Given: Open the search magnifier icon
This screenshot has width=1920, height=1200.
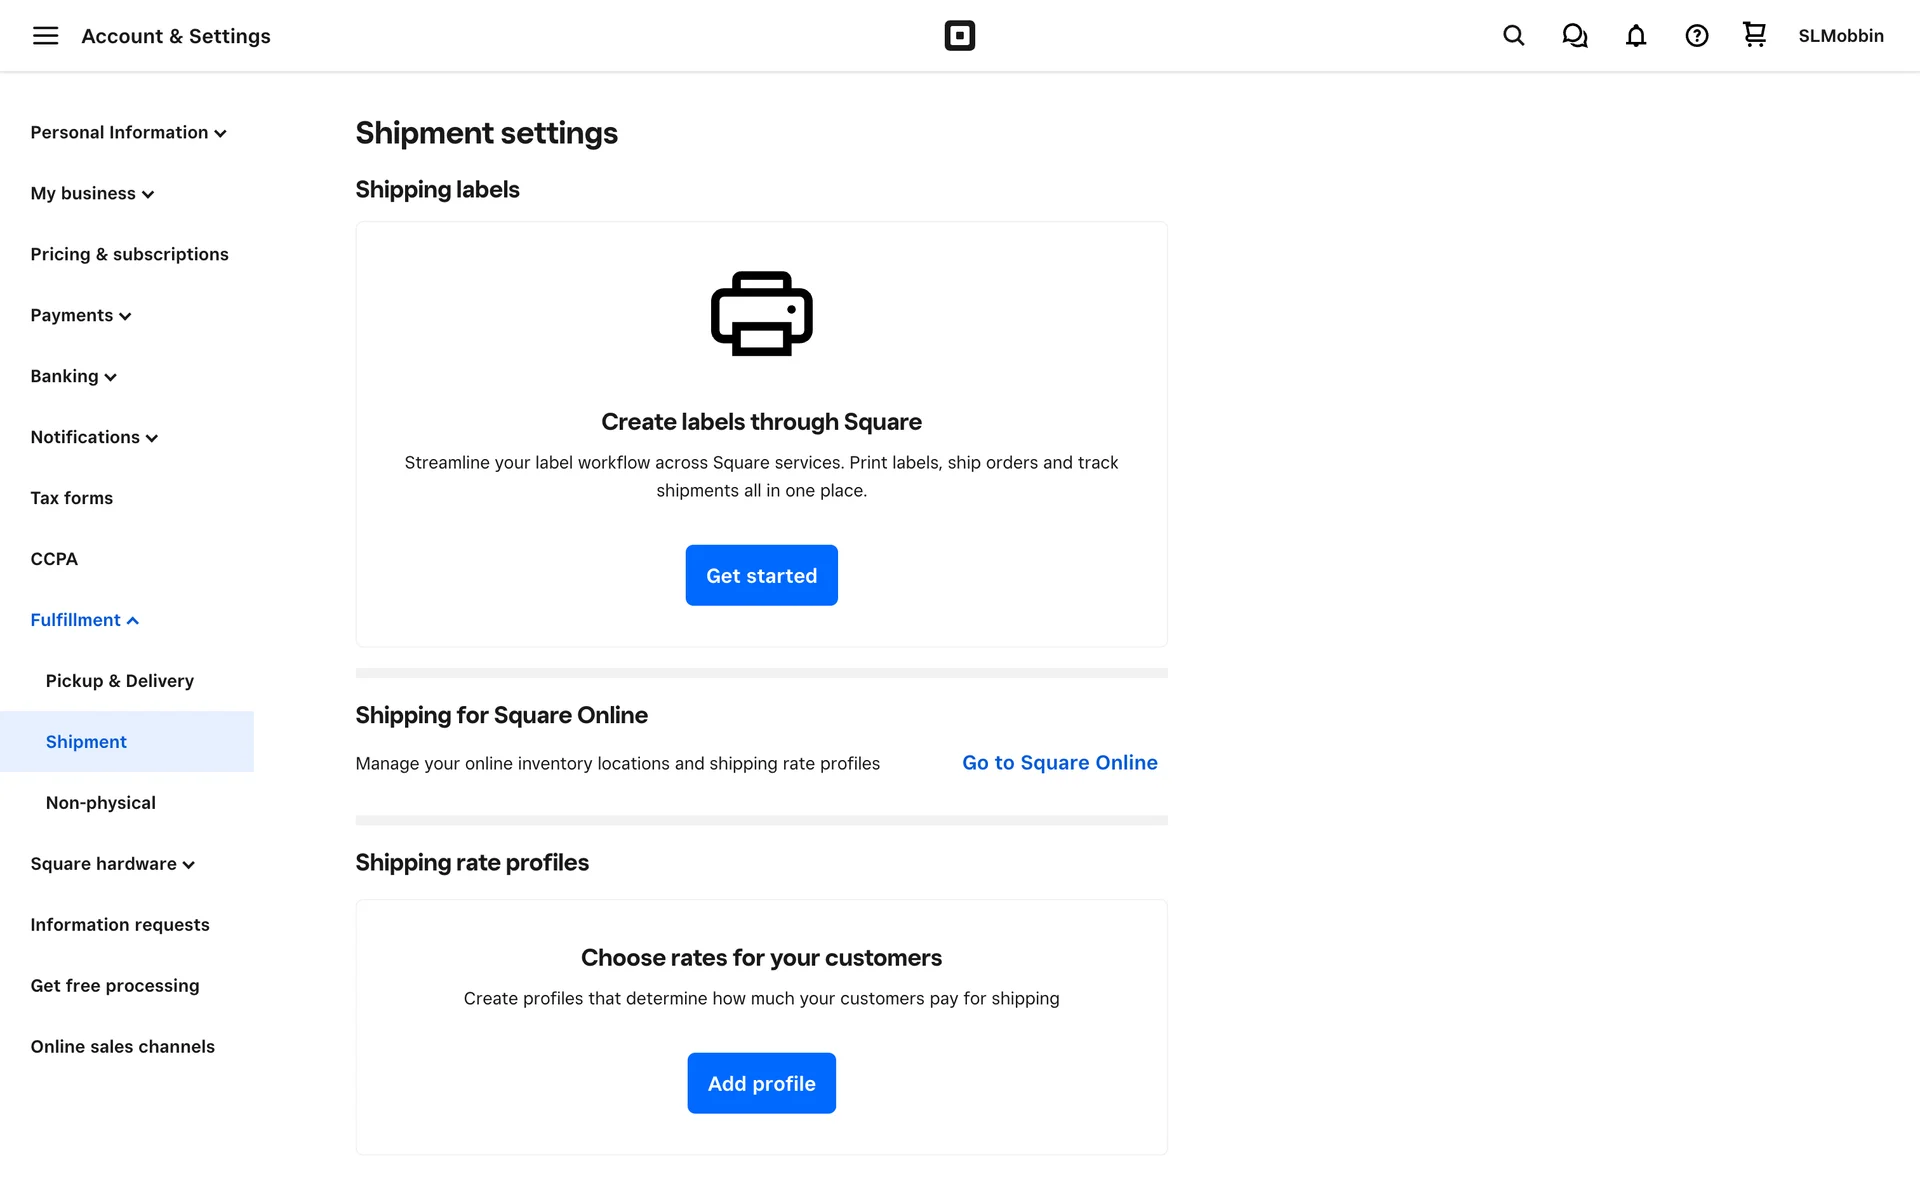Looking at the screenshot, I should pos(1513,36).
